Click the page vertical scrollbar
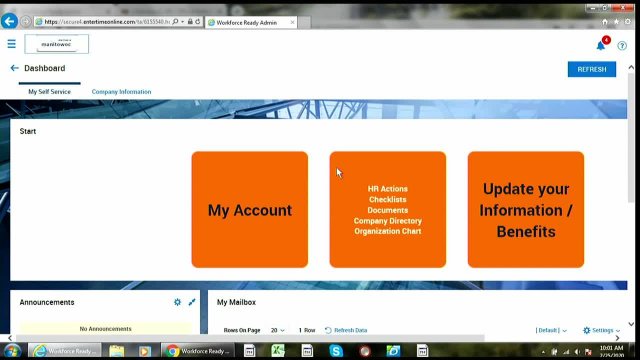 click(631, 137)
